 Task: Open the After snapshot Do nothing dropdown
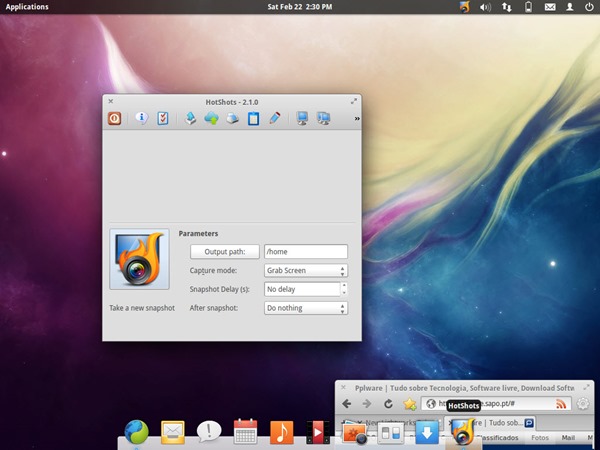pyautogui.click(x=306, y=308)
